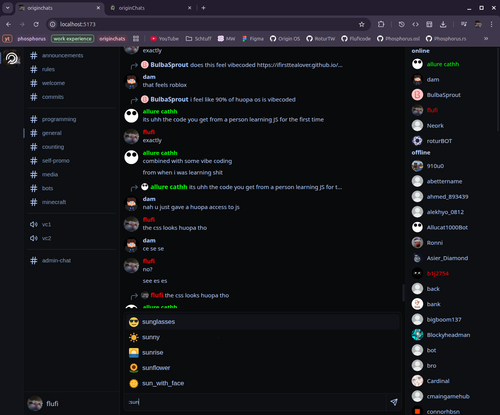This screenshot has height=415, width=500.
Task: Select Cardinal in offline members
Action: [452, 381]
